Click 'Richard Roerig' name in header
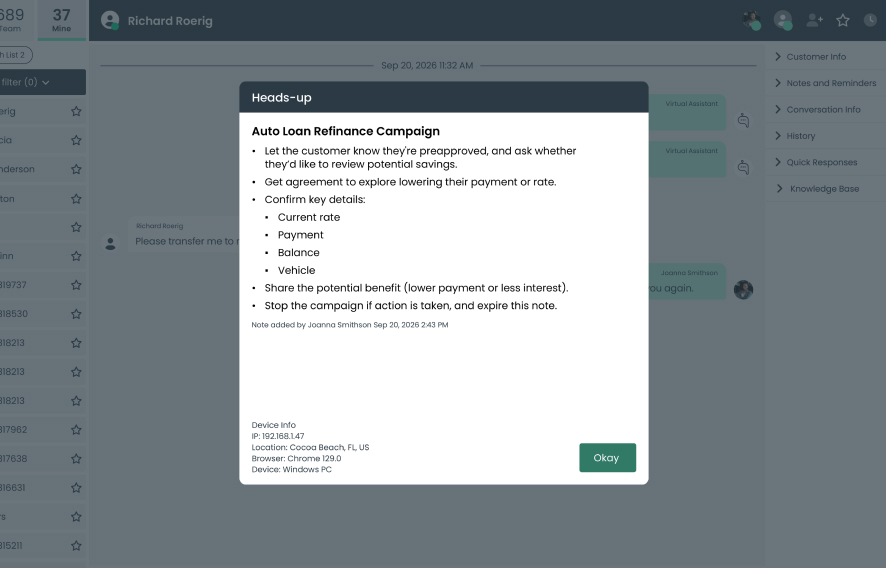The width and height of the screenshot is (886, 568). pyautogui.click(x=170, y=21)
